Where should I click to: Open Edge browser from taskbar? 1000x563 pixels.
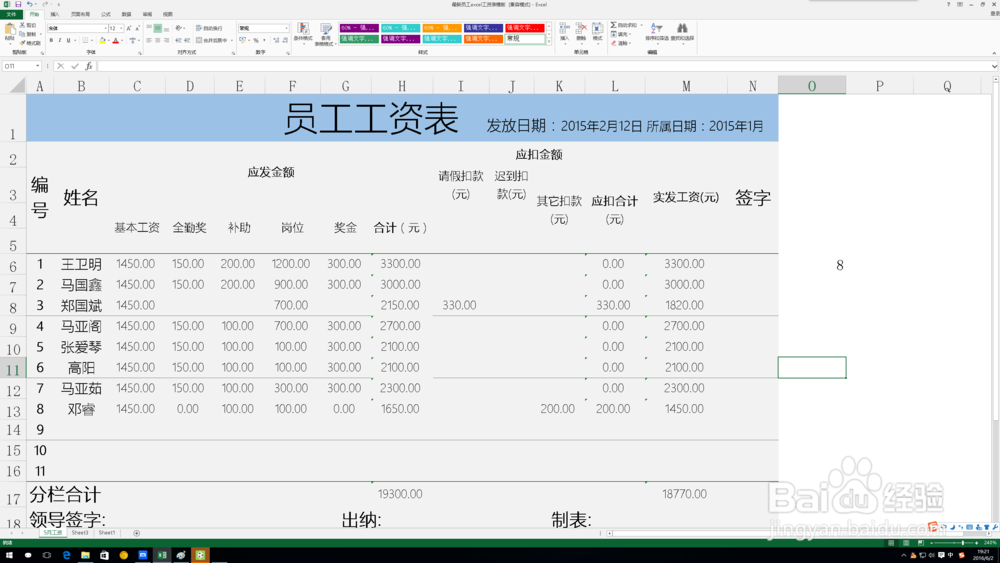[66, 555]
